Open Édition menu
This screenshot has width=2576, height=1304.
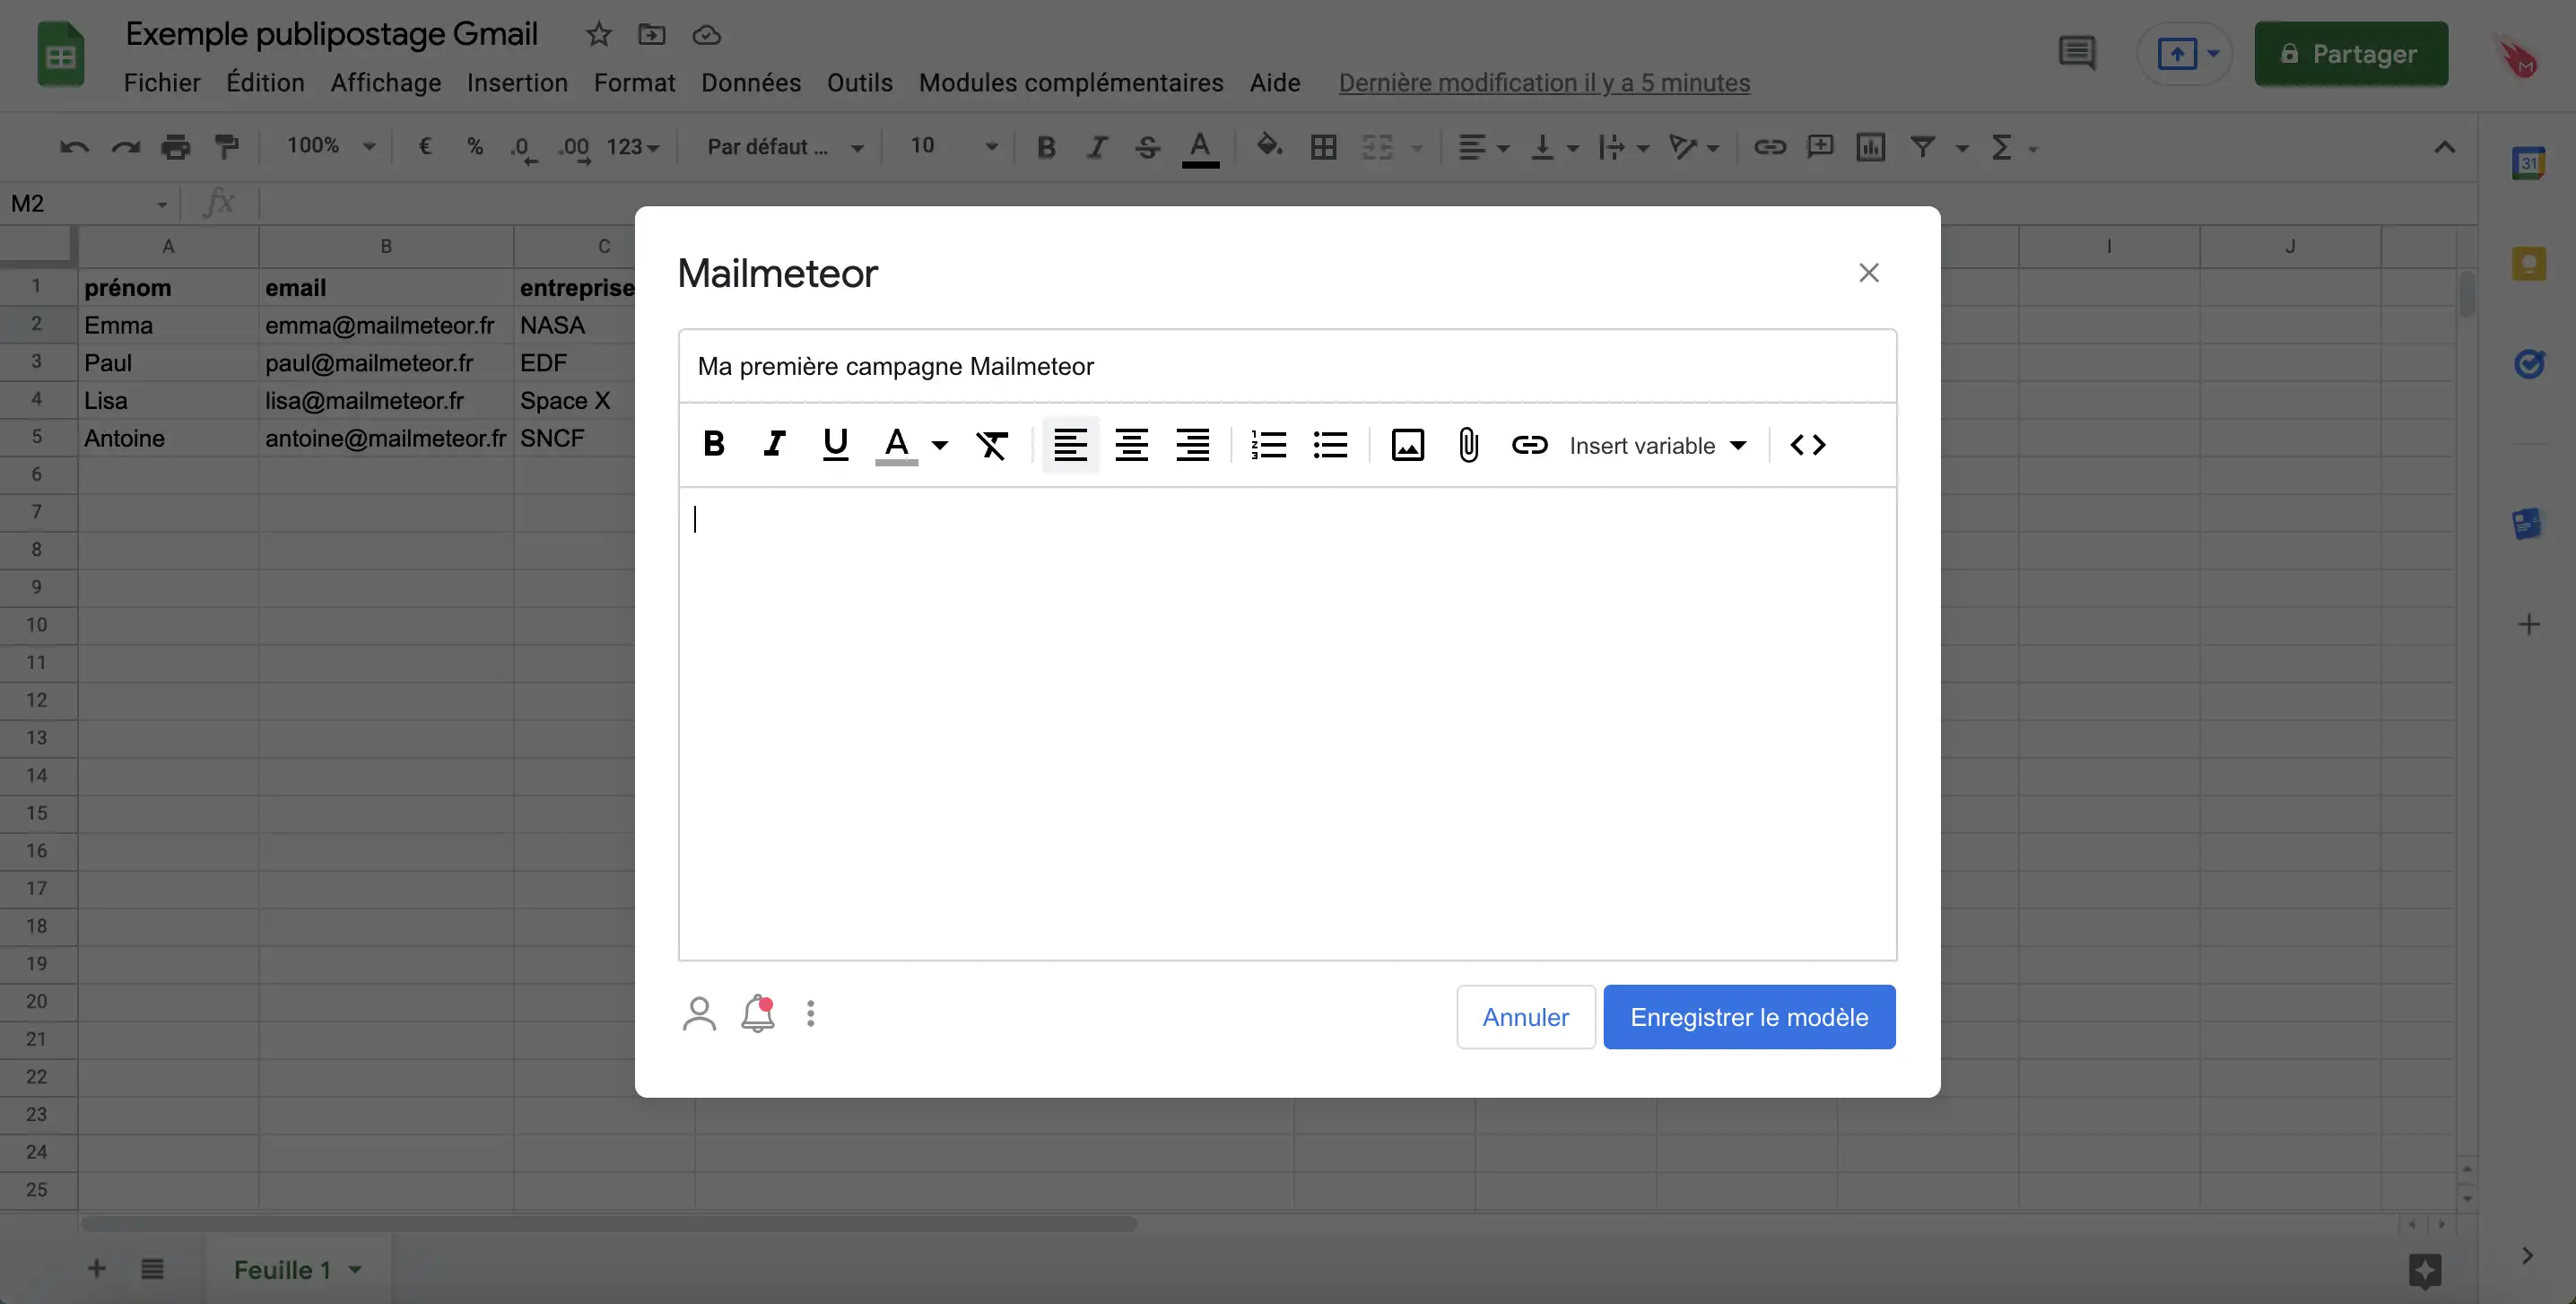(265, 83)
